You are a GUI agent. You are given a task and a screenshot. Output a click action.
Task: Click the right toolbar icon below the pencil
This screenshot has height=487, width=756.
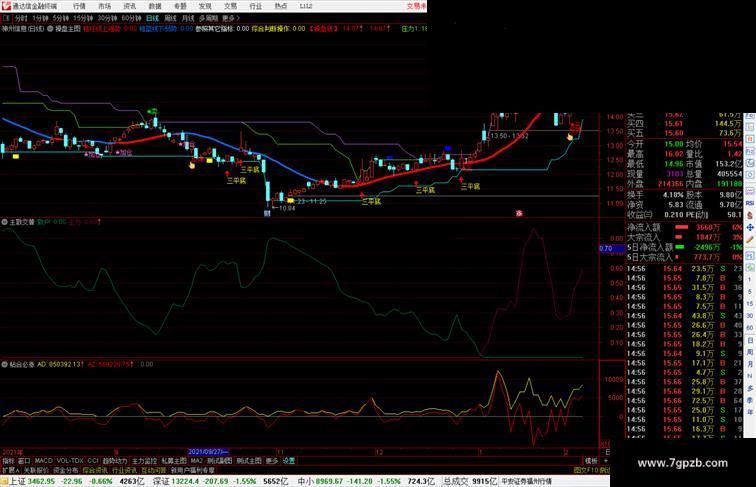pos(750,256)
